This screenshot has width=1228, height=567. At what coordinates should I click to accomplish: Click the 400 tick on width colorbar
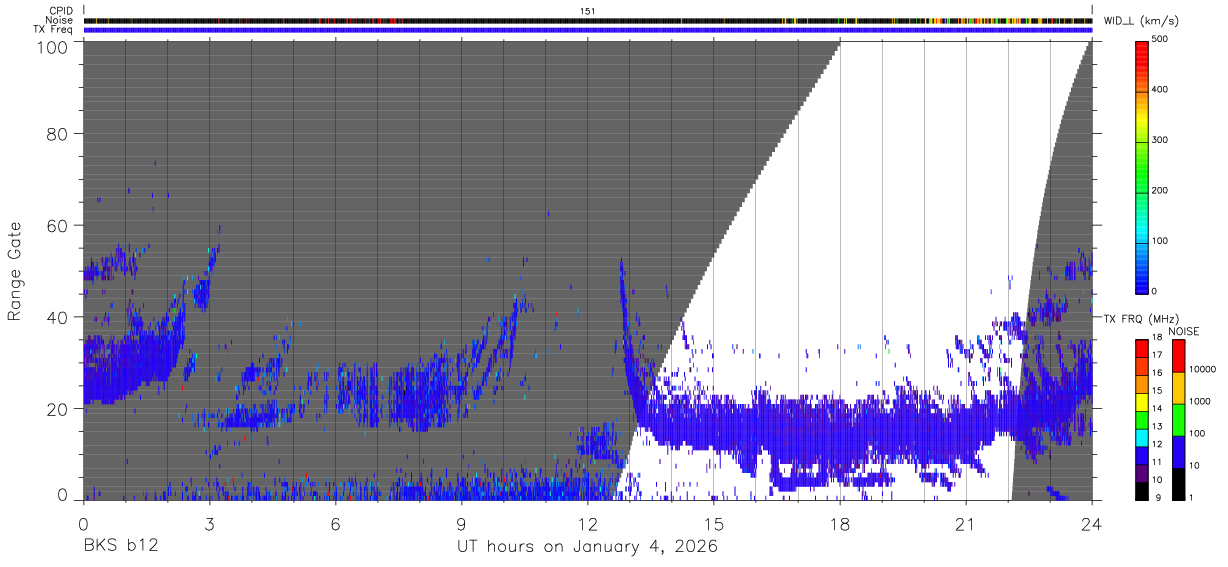(x=1160, y=90)
